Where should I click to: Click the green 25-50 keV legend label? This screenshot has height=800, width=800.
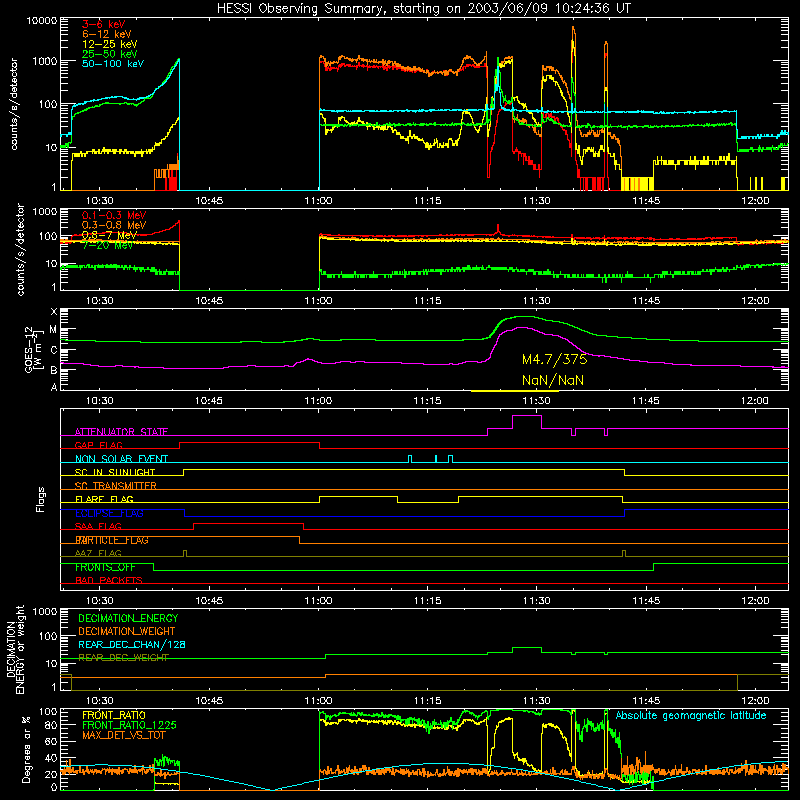(109, 54)
